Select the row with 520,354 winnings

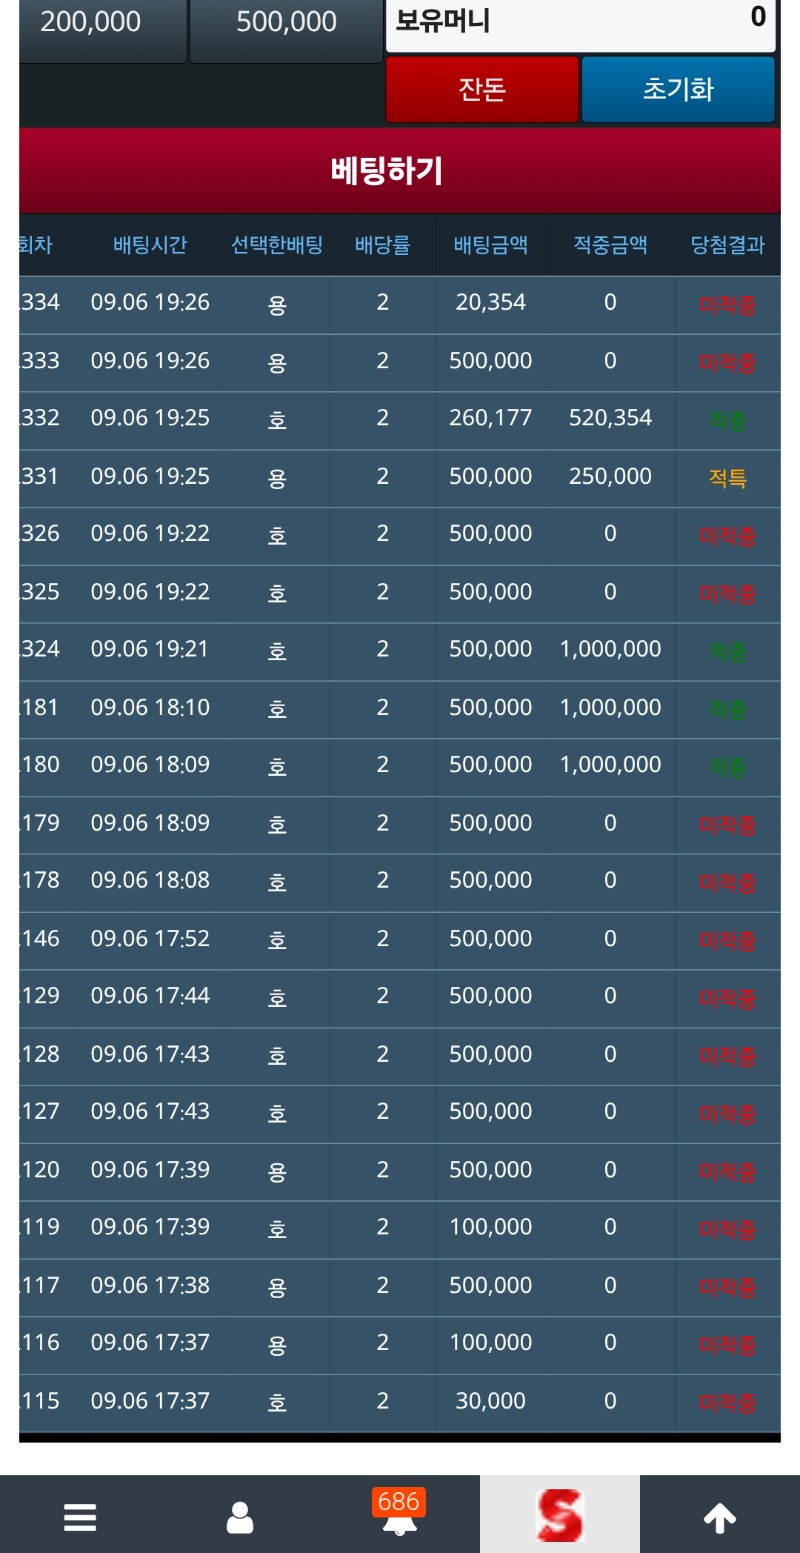click(x=400, y=419)
